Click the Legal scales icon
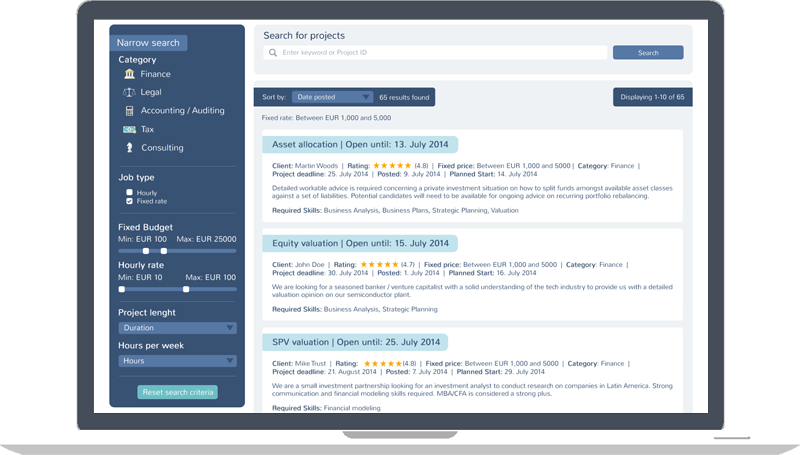 [129, 92]
